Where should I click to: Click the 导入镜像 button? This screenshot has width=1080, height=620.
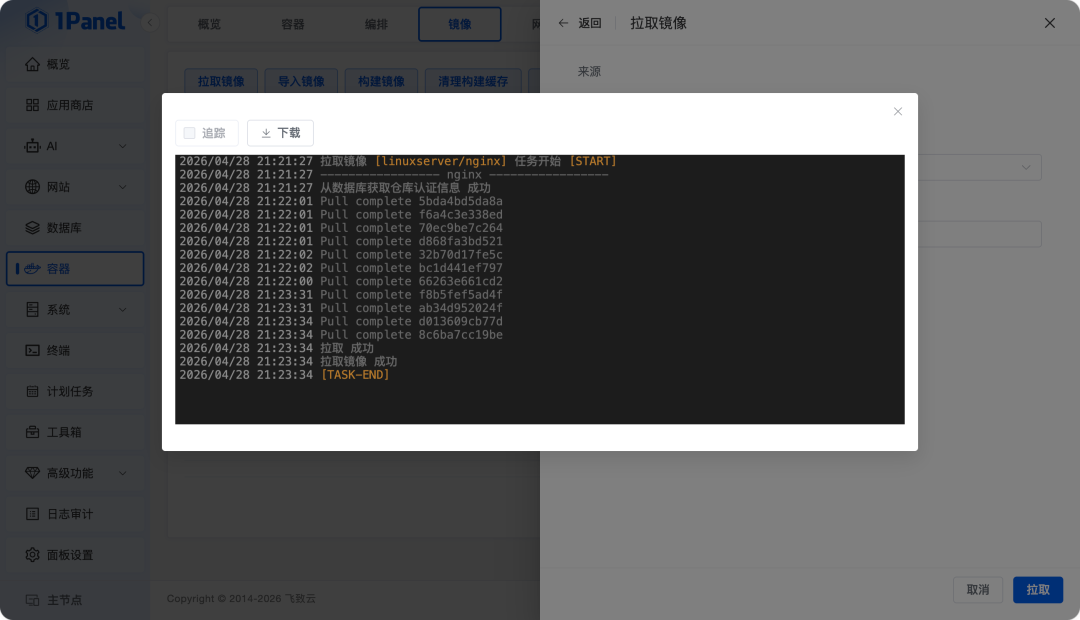click(x=301, y=81)
